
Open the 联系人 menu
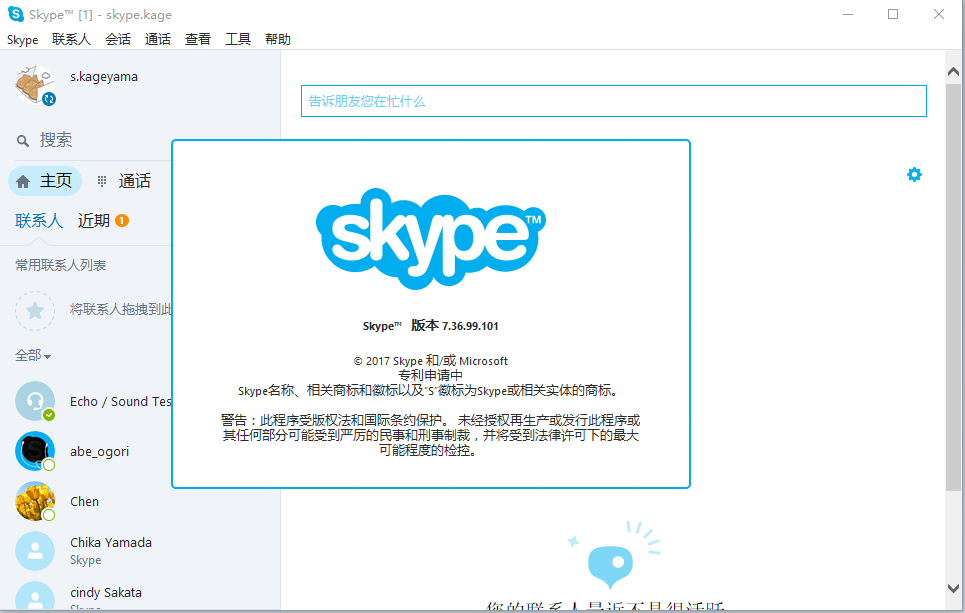click(71, 39)
